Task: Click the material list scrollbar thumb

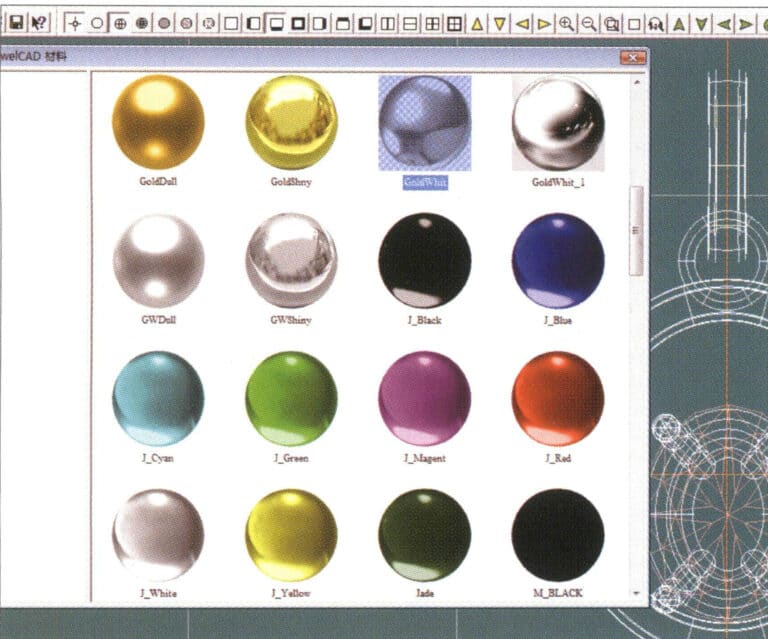Action: tap(636, 231)
